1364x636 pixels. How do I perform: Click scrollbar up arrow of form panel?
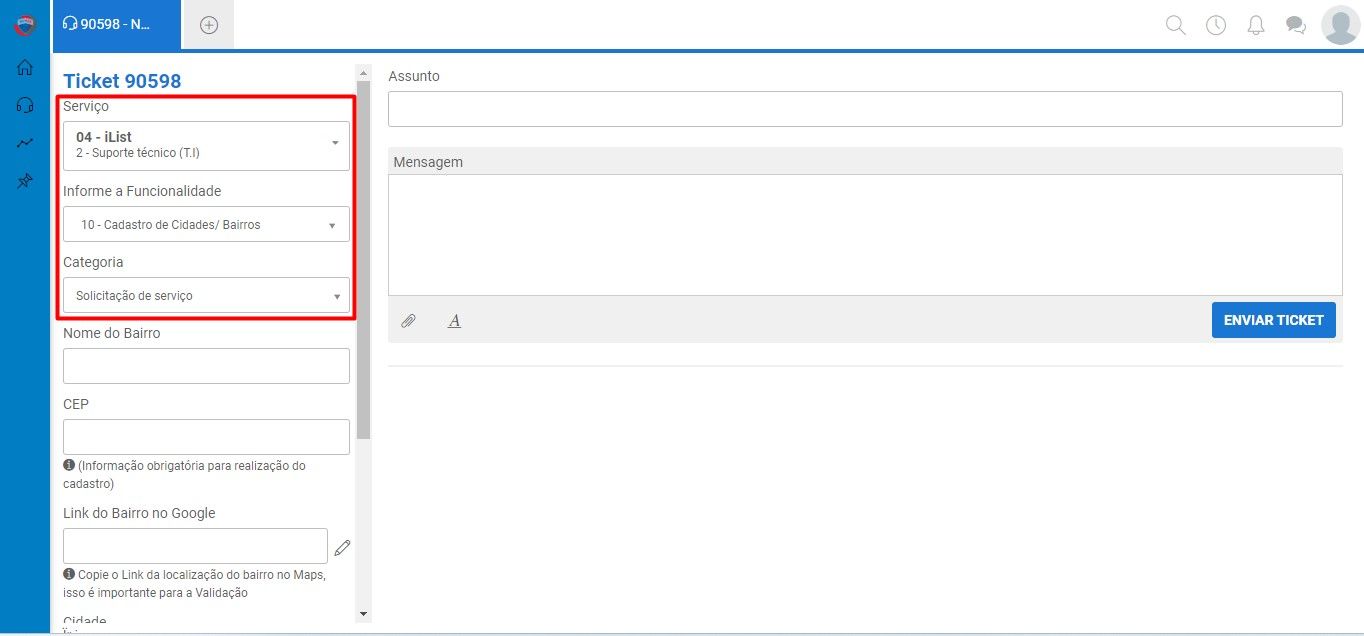pos(364,72)
